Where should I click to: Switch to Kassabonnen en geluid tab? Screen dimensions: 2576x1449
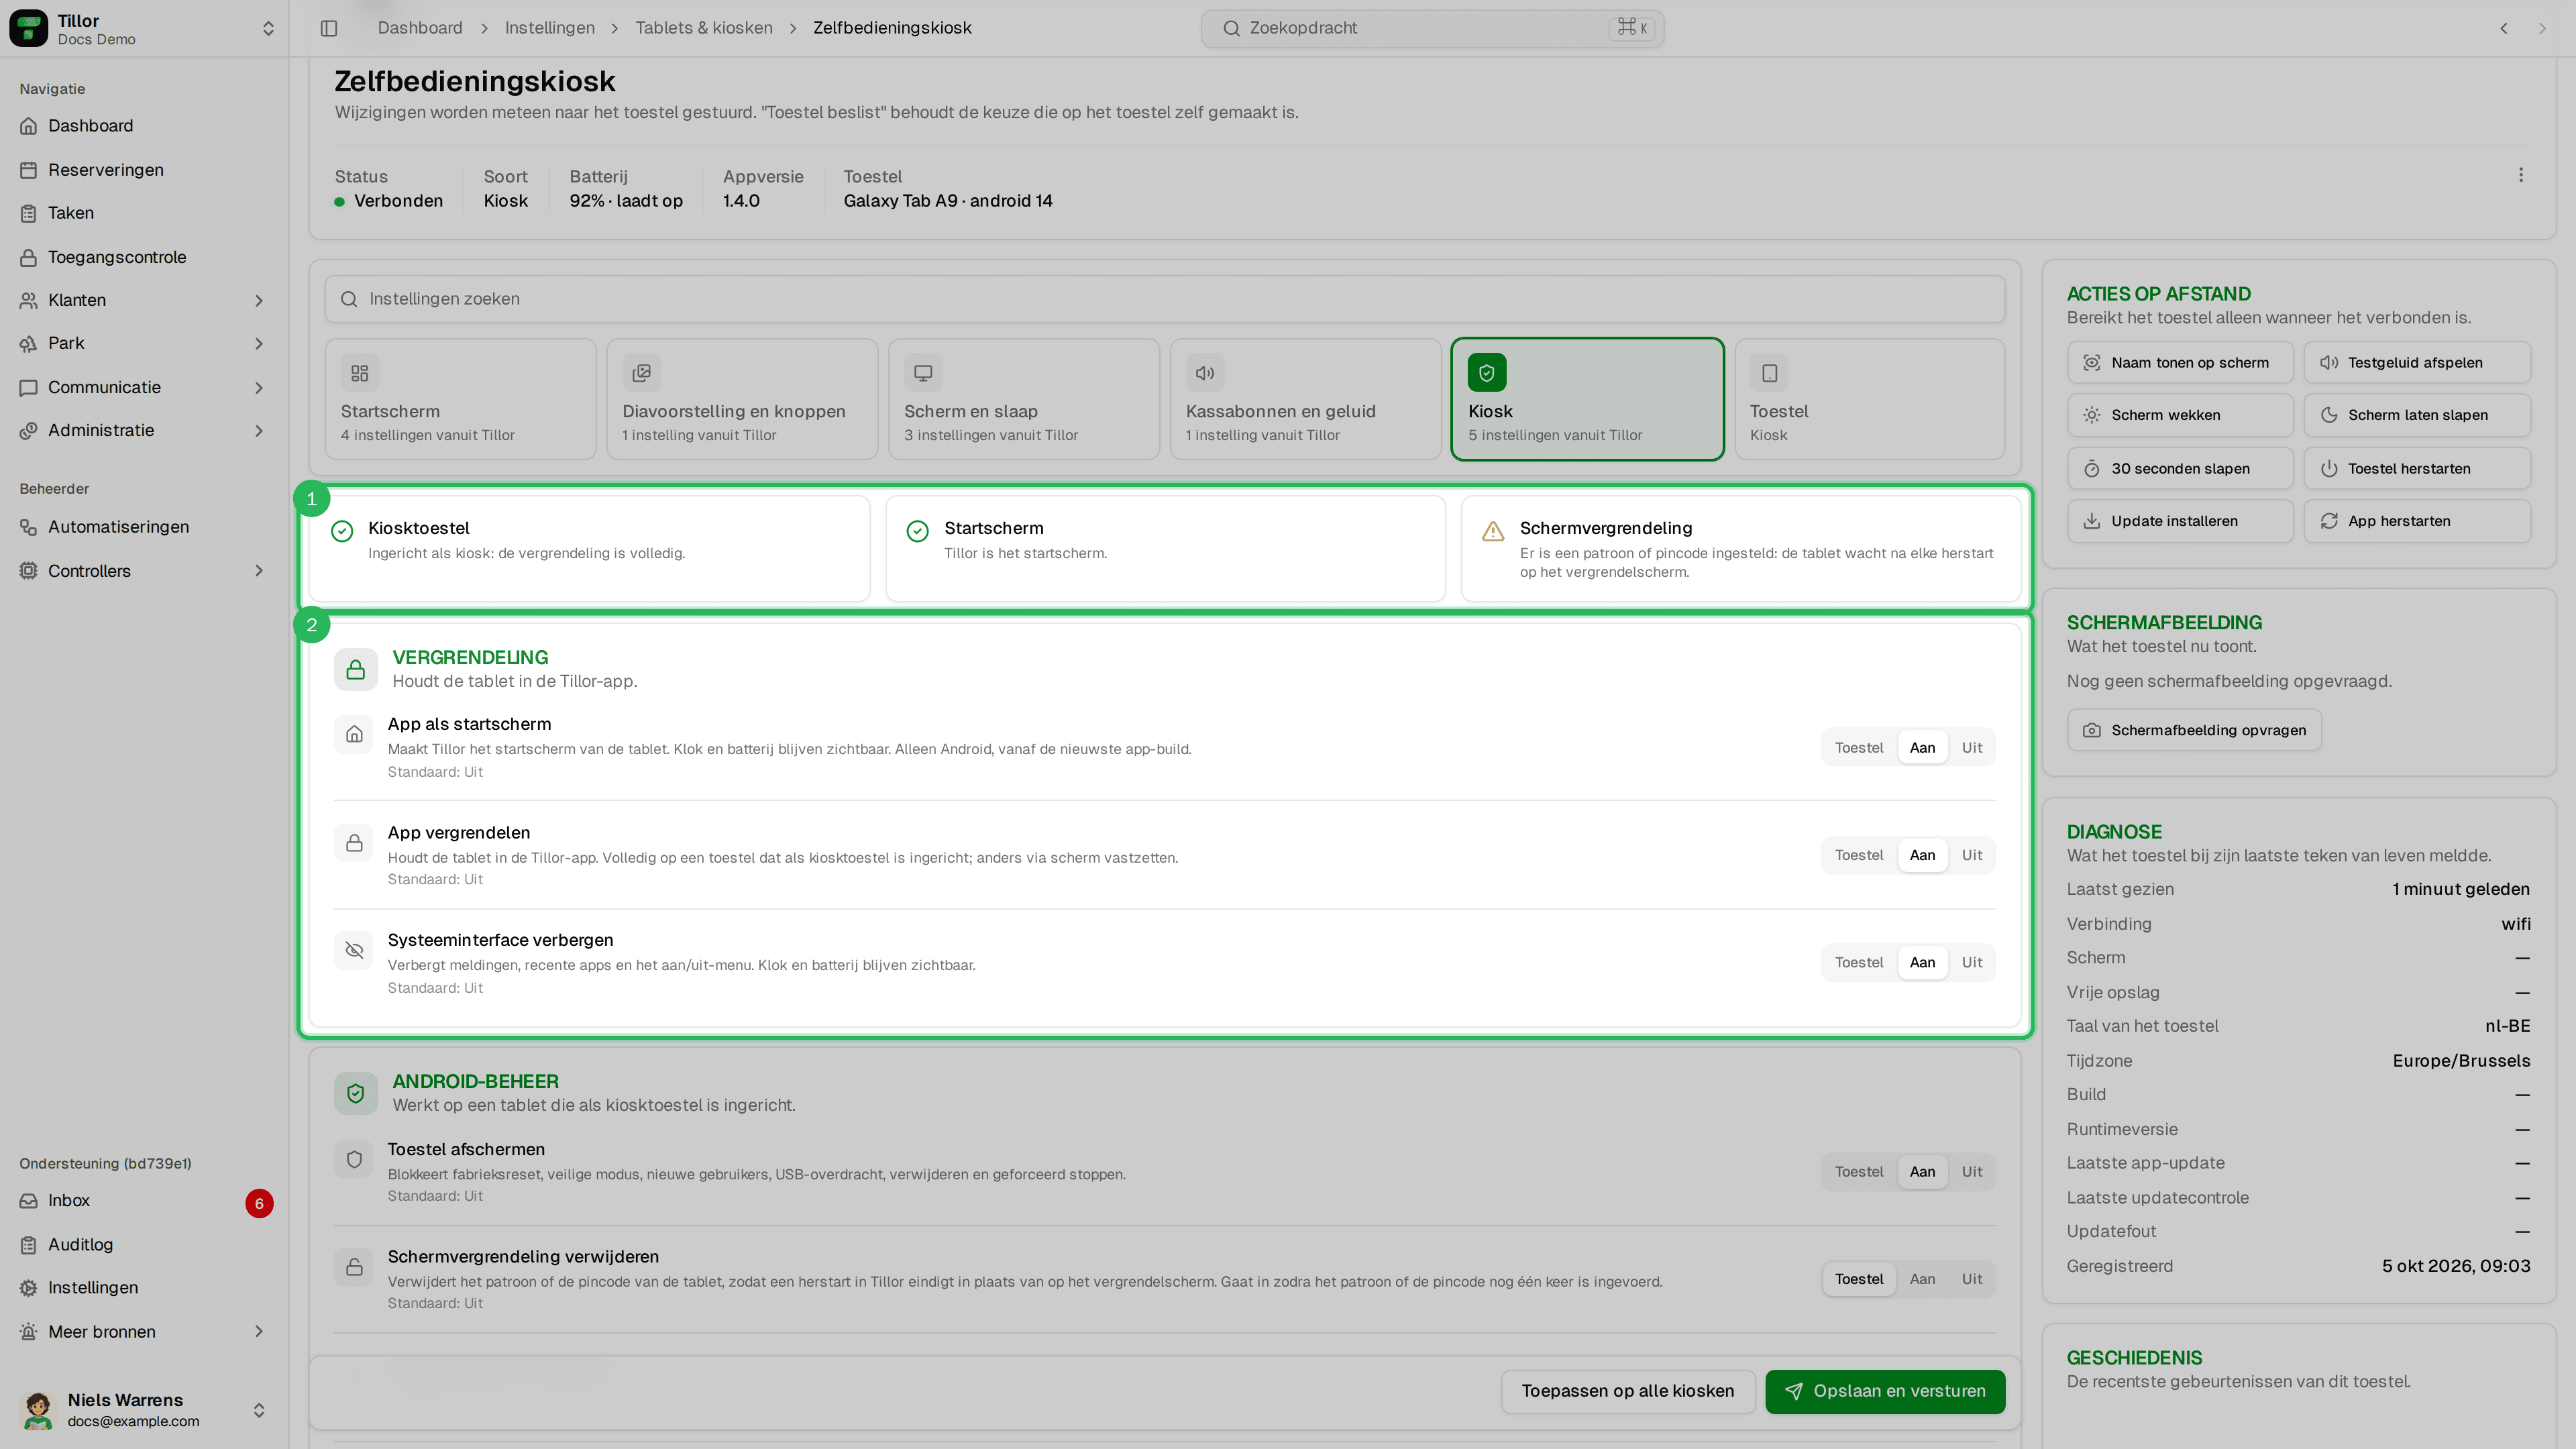(1306, 399)
